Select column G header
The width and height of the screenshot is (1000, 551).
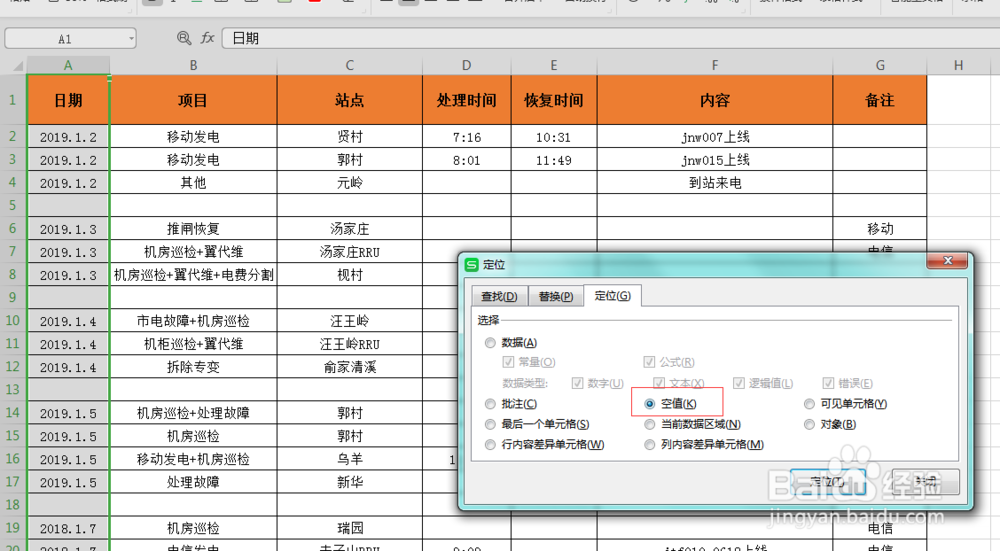coord(879,65)
